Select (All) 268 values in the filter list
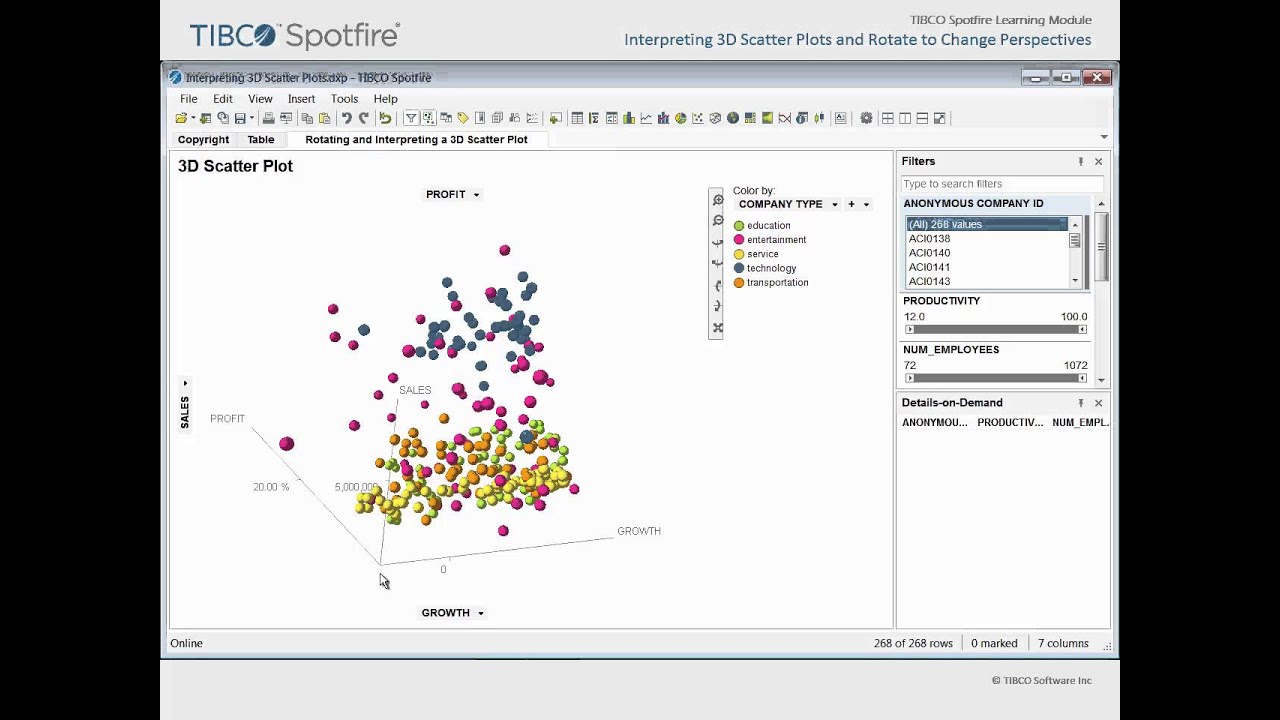The height and width of the screenshot is (720, 1280). (x=987, y=225)
